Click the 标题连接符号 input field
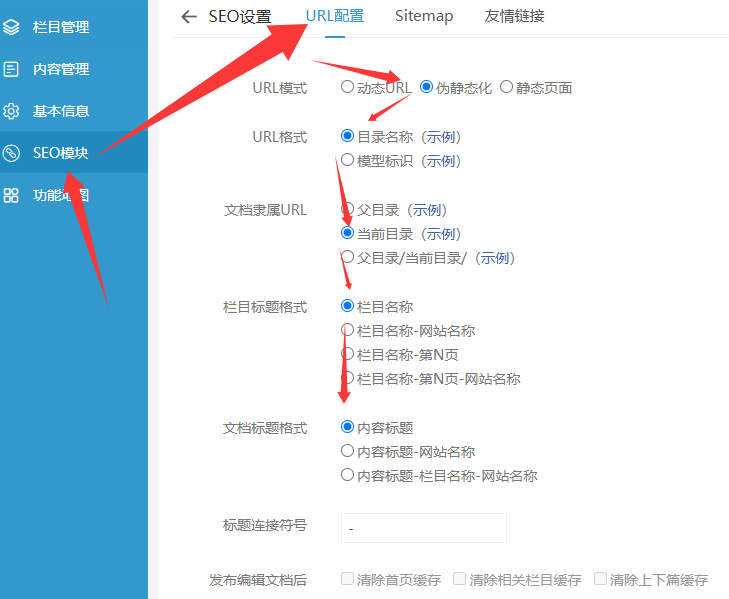This screenshot has width=729, height=599. (424, 528)
